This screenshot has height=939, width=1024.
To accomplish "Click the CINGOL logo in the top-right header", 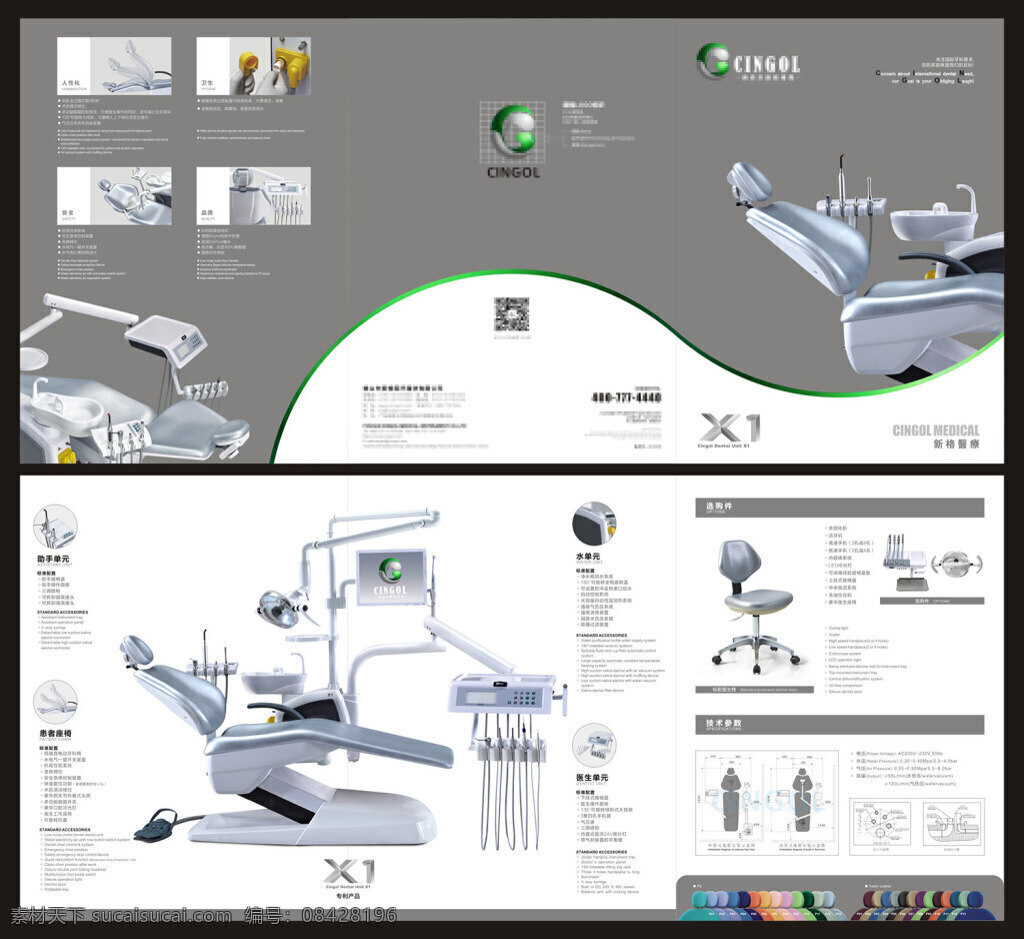I will pyautogui.click(x=748, y=62).
